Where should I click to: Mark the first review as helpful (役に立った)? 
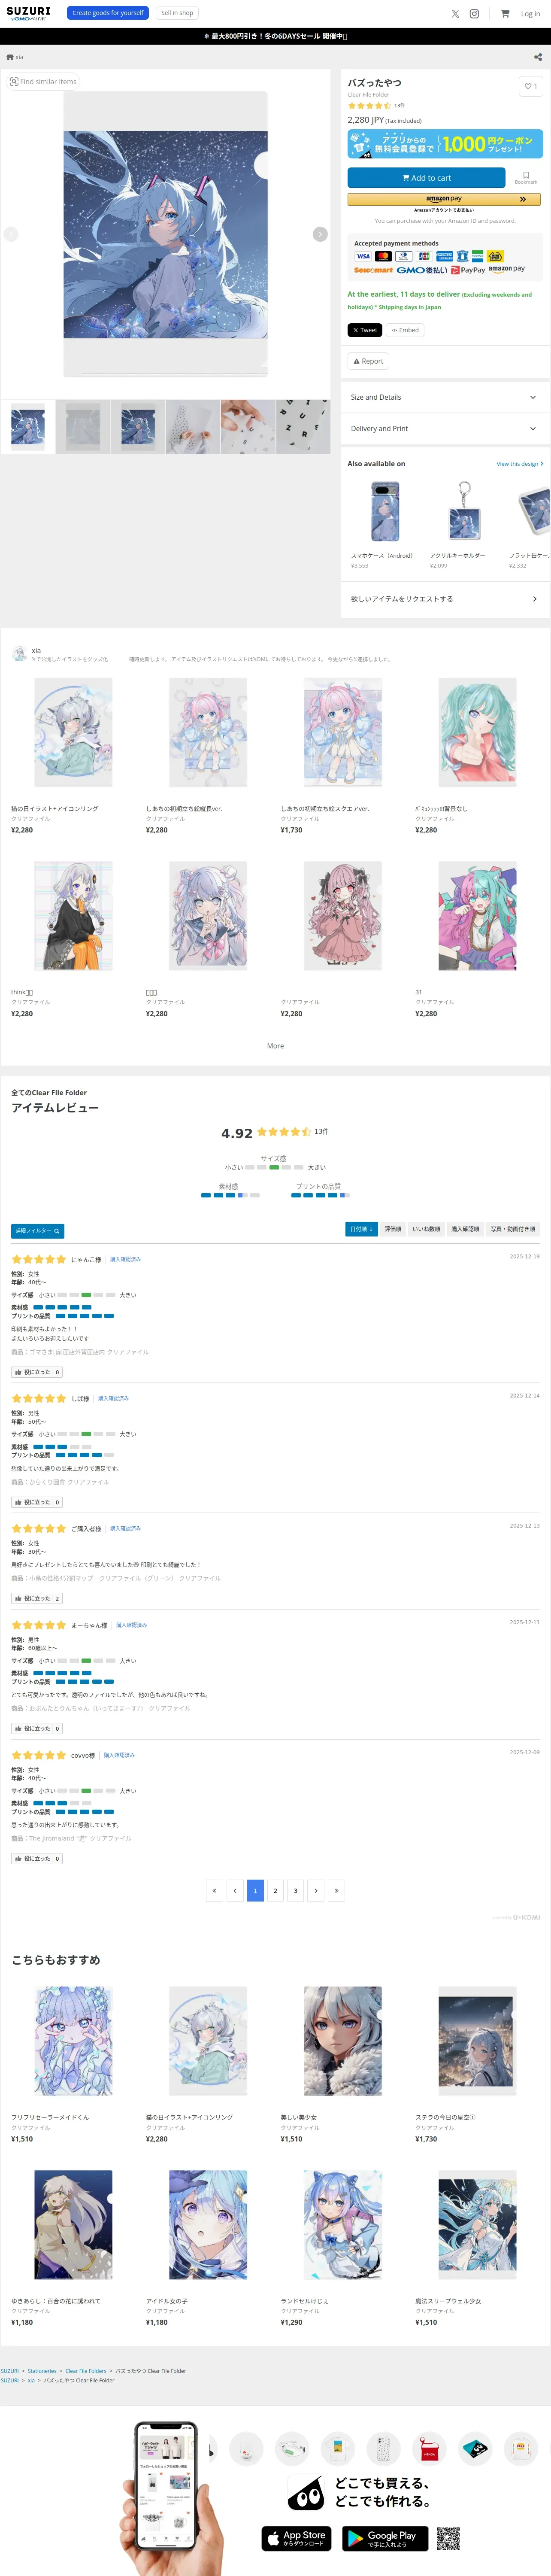pos(37,1372)
